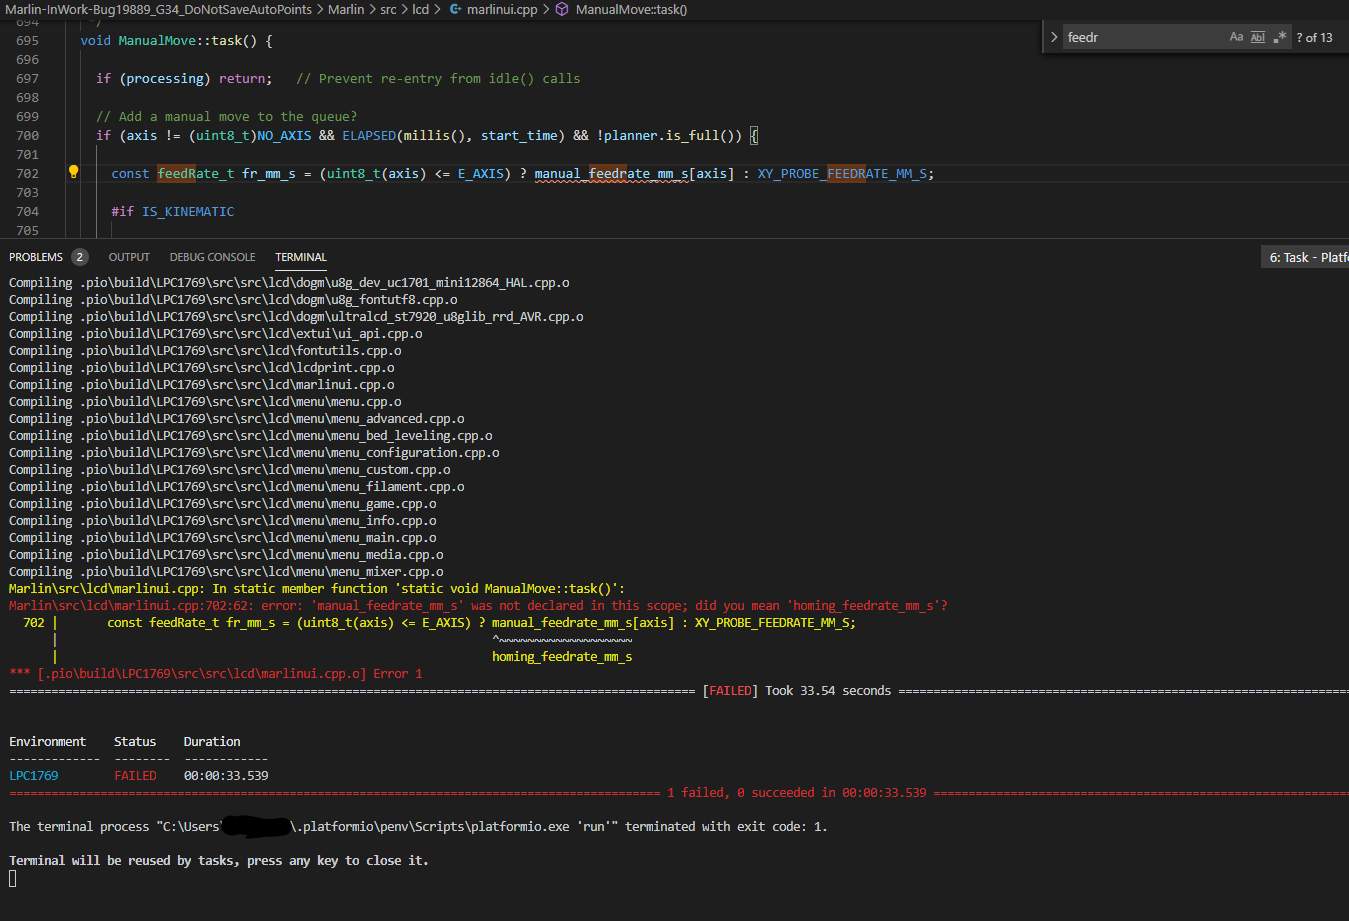Click line number 700 in editor gutter
1349x921 pixels.
(x=28, y=135)
